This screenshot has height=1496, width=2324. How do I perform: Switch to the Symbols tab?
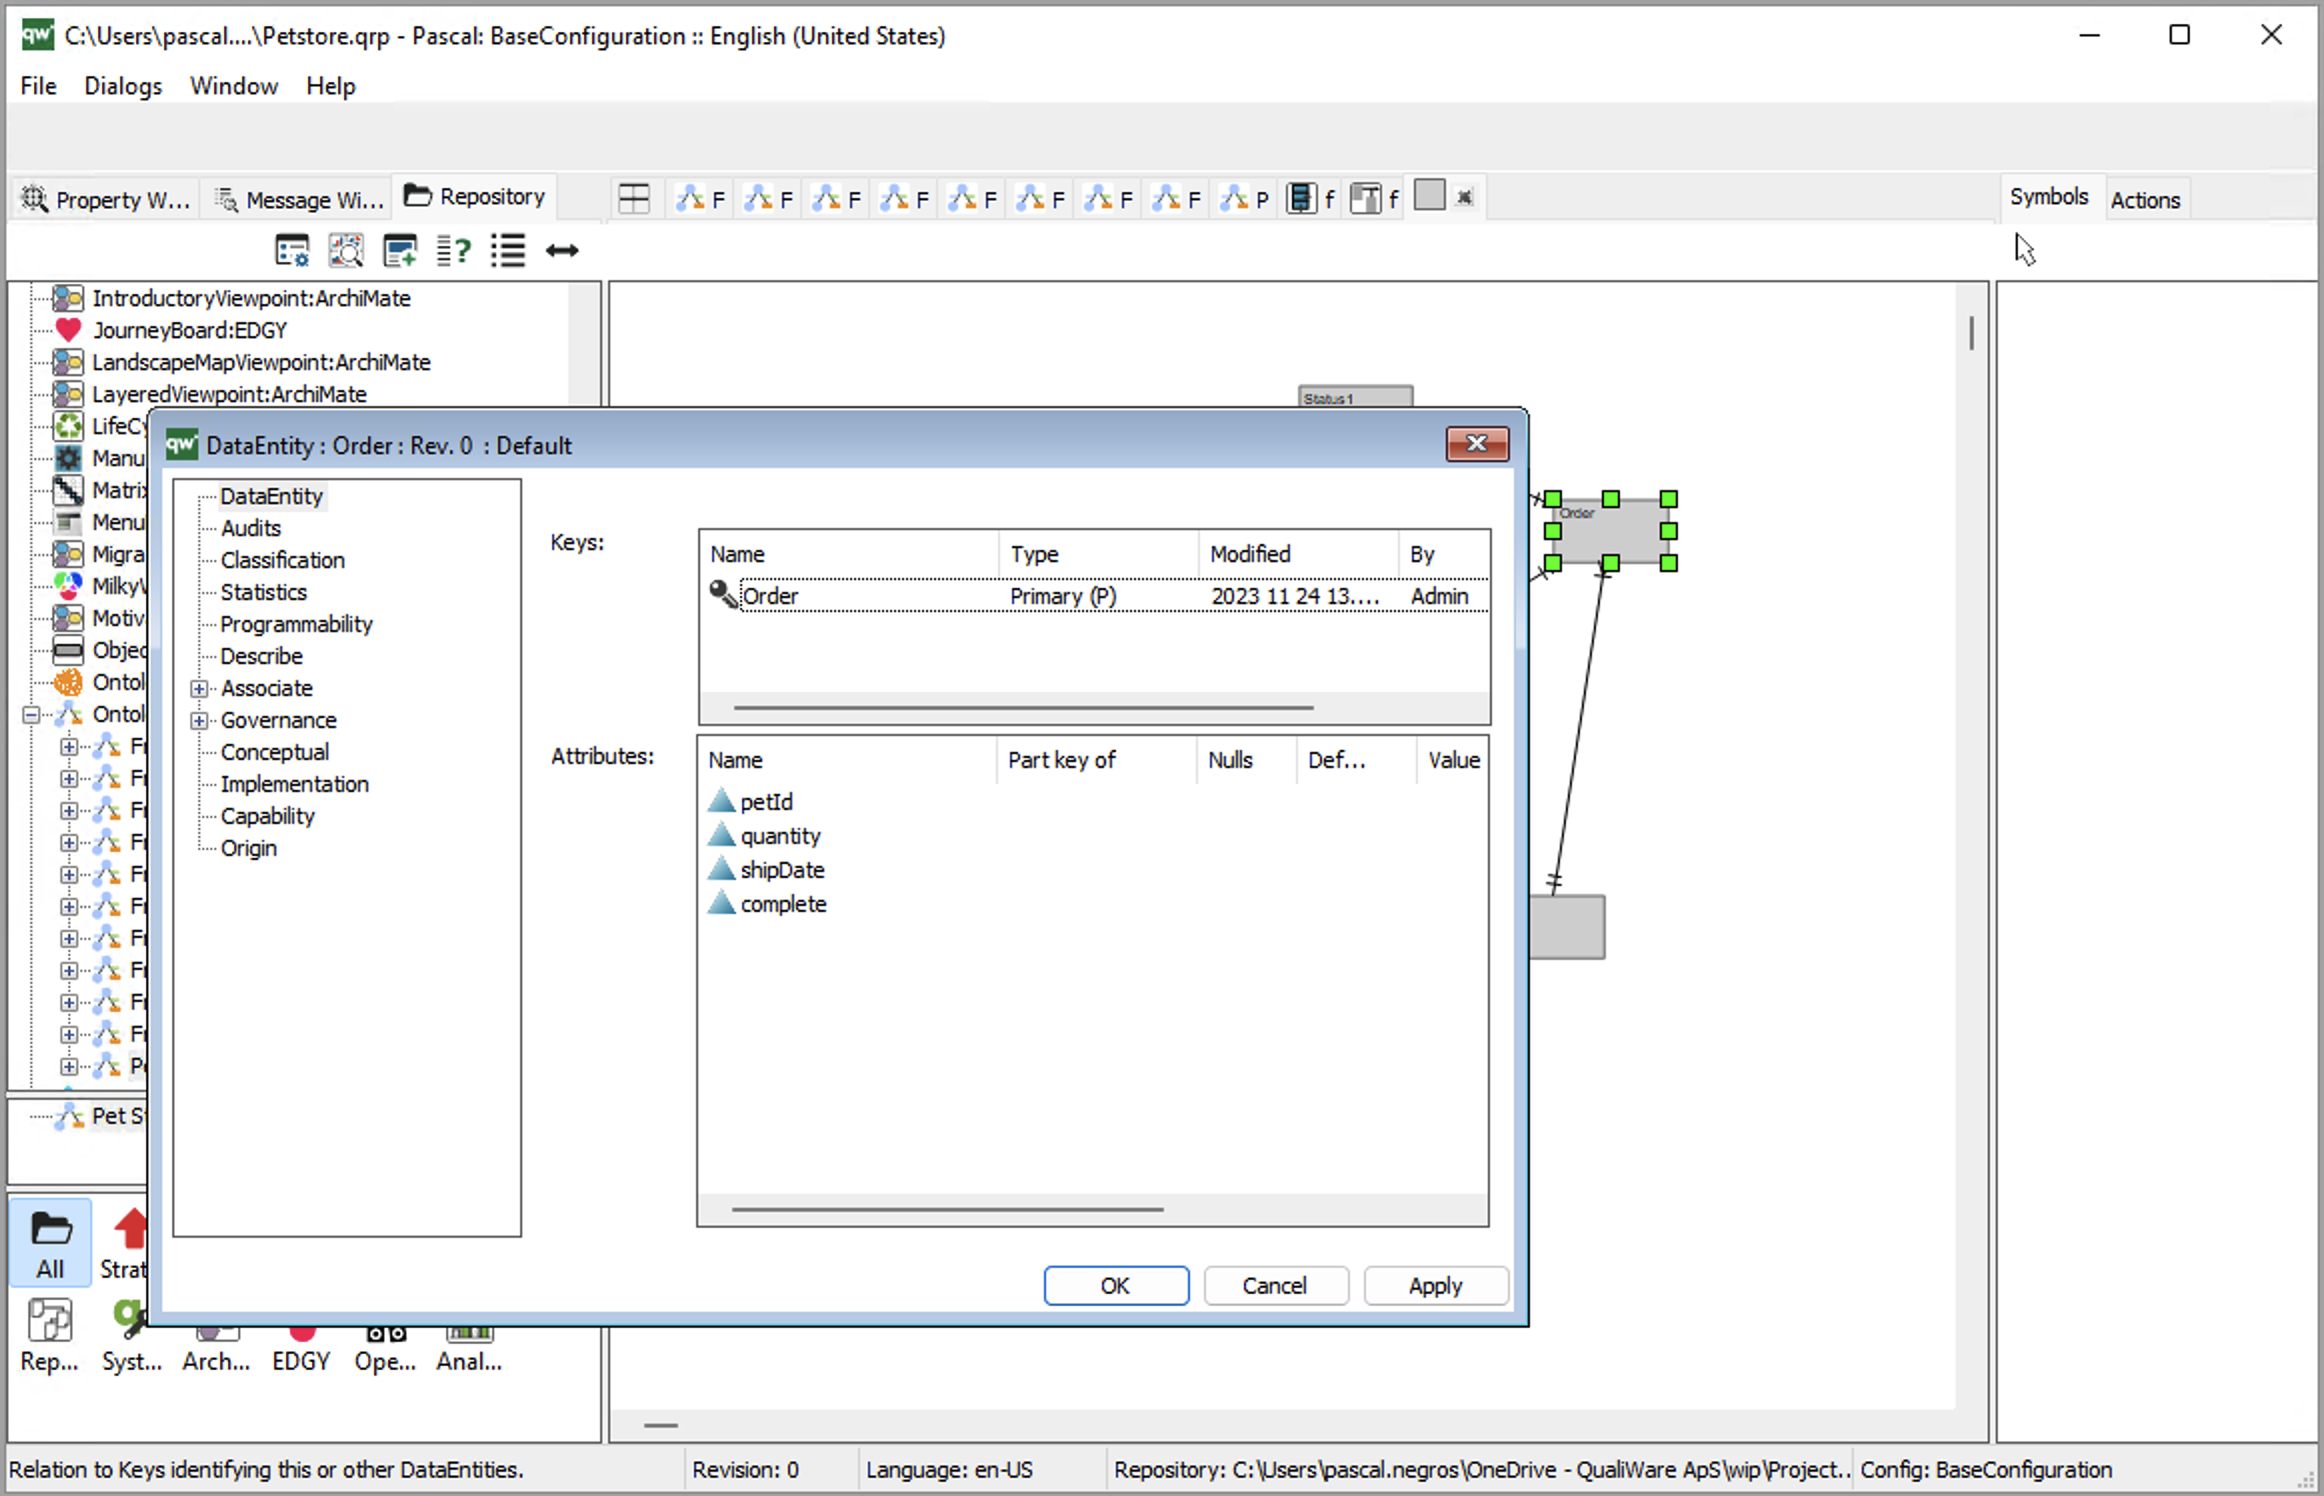coord(2049,197)
